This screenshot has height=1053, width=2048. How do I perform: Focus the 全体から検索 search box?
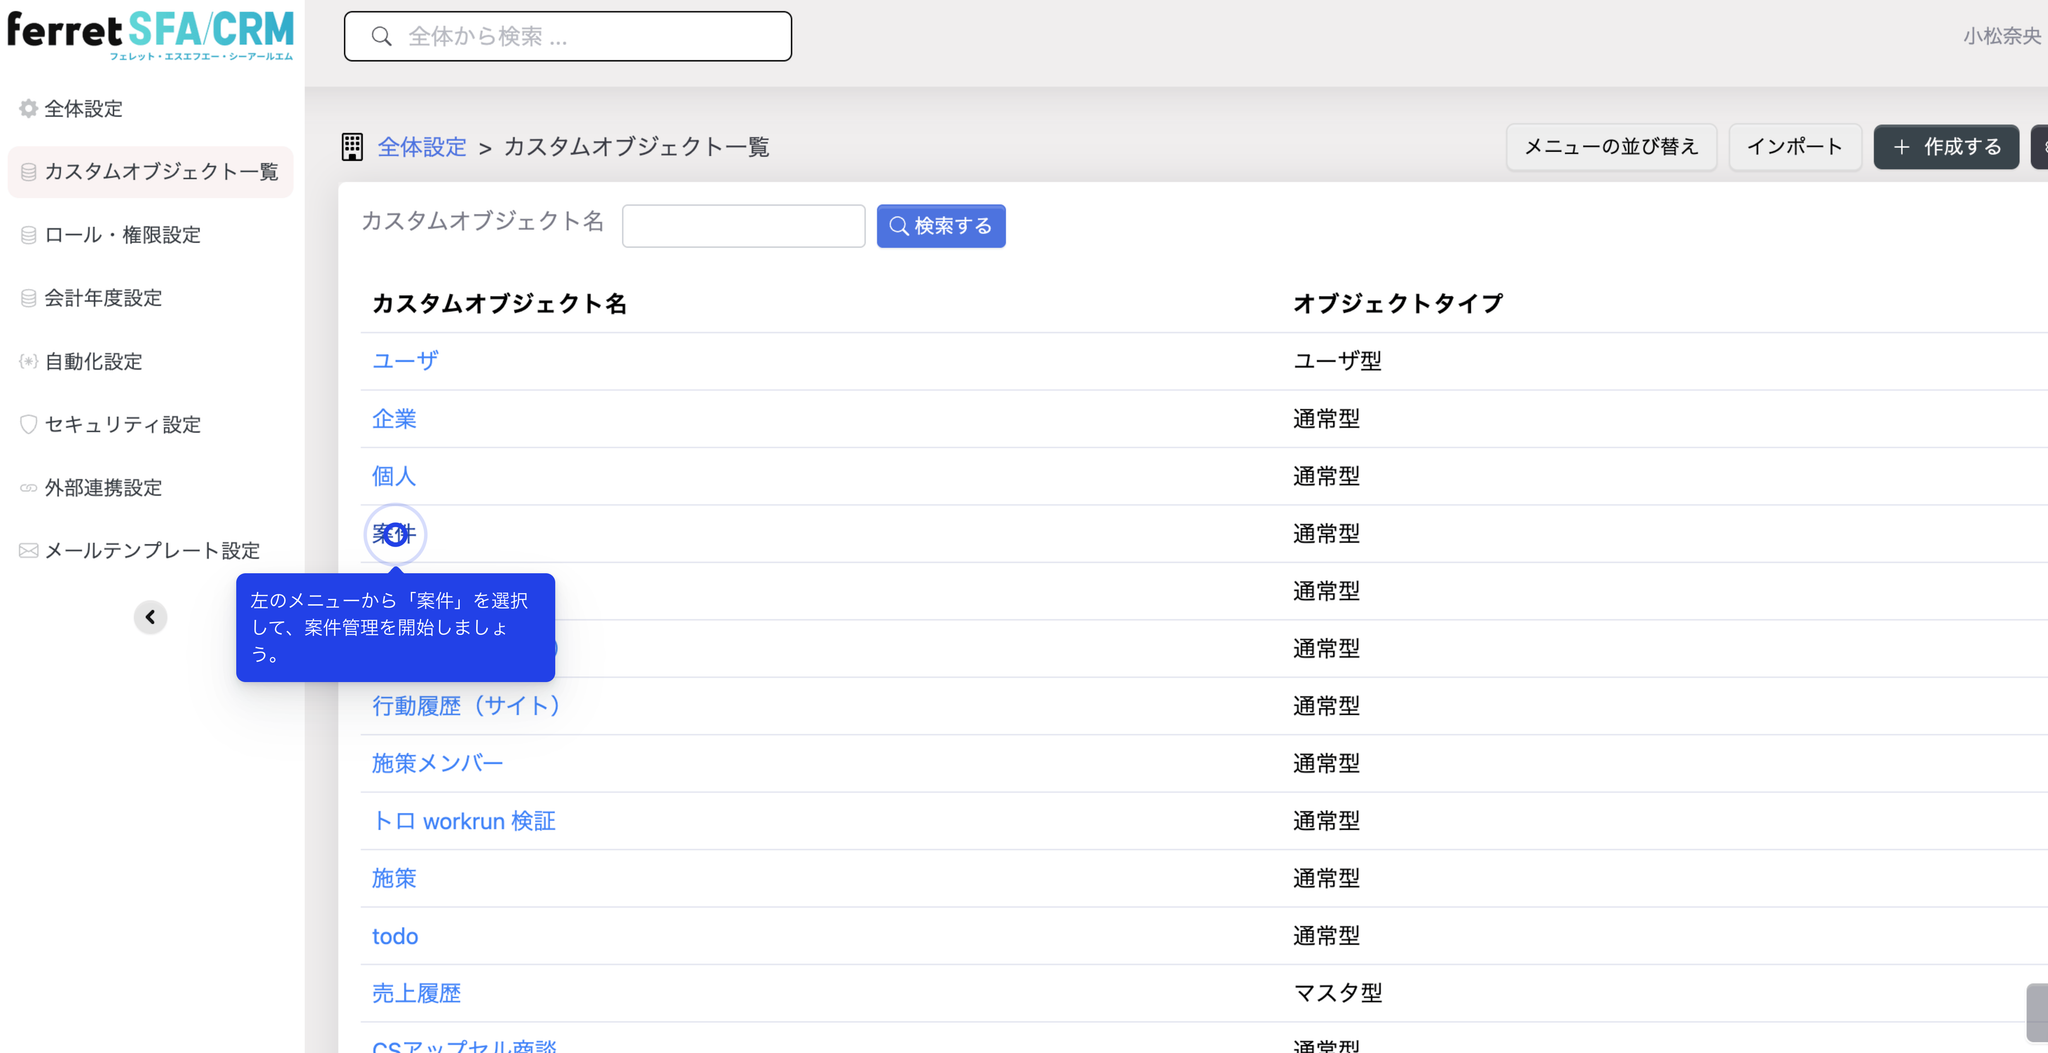pos(568,36)
